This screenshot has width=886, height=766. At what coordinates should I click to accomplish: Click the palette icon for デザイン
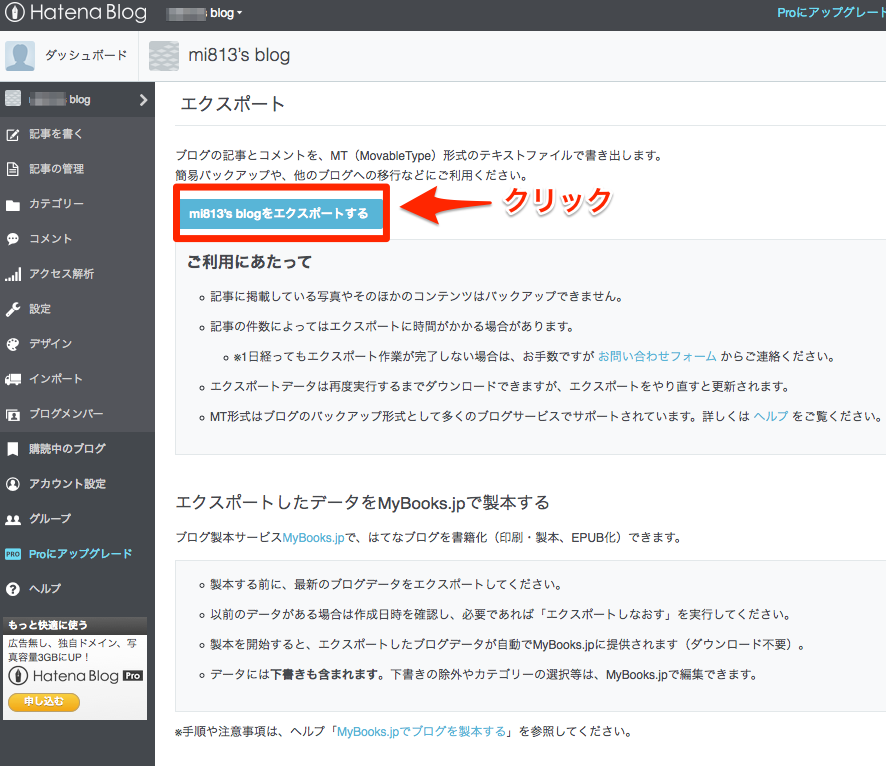point(12,344)
